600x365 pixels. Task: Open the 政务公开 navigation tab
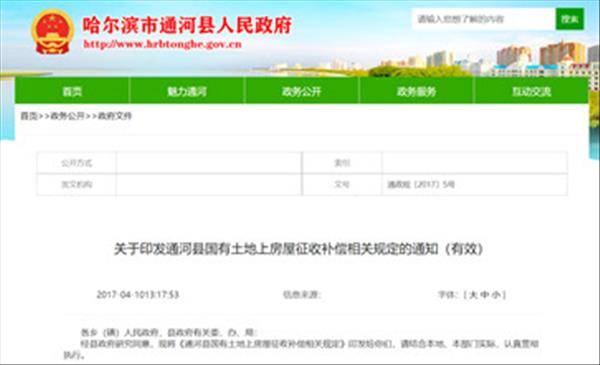[x=302, y=91]
